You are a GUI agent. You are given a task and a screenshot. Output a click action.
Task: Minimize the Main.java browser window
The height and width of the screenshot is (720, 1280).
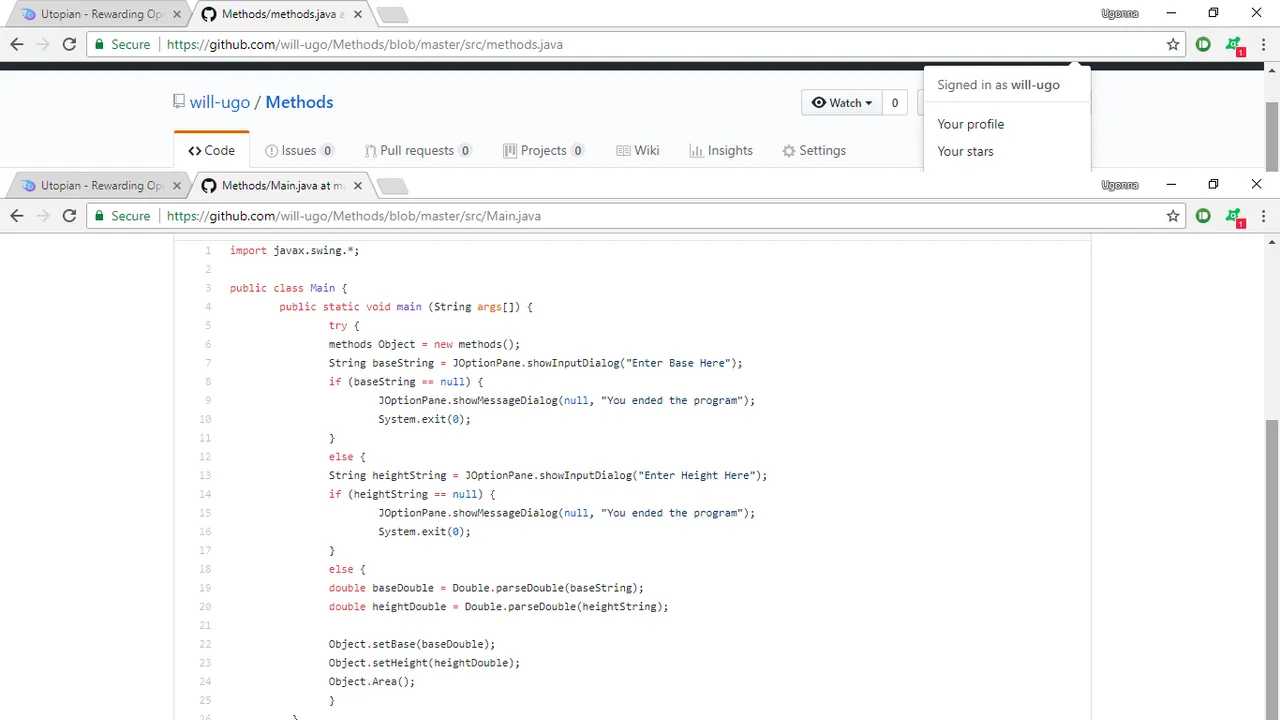click(x=1172, y=184)
